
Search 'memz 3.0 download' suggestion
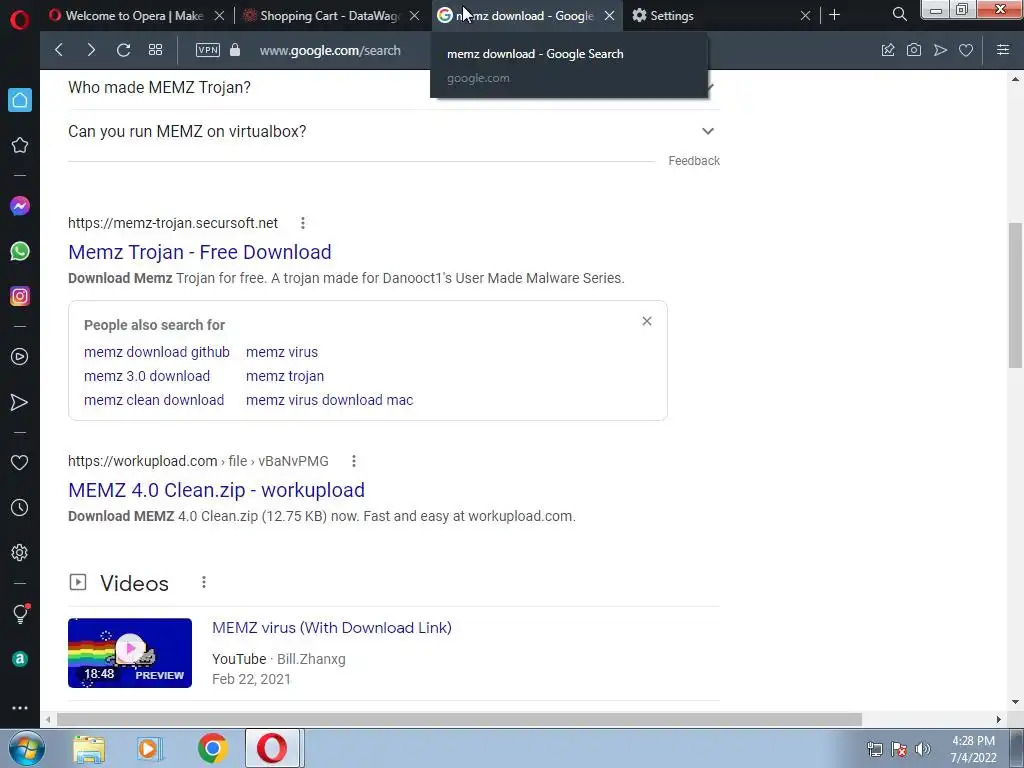[x=147, y=376]
